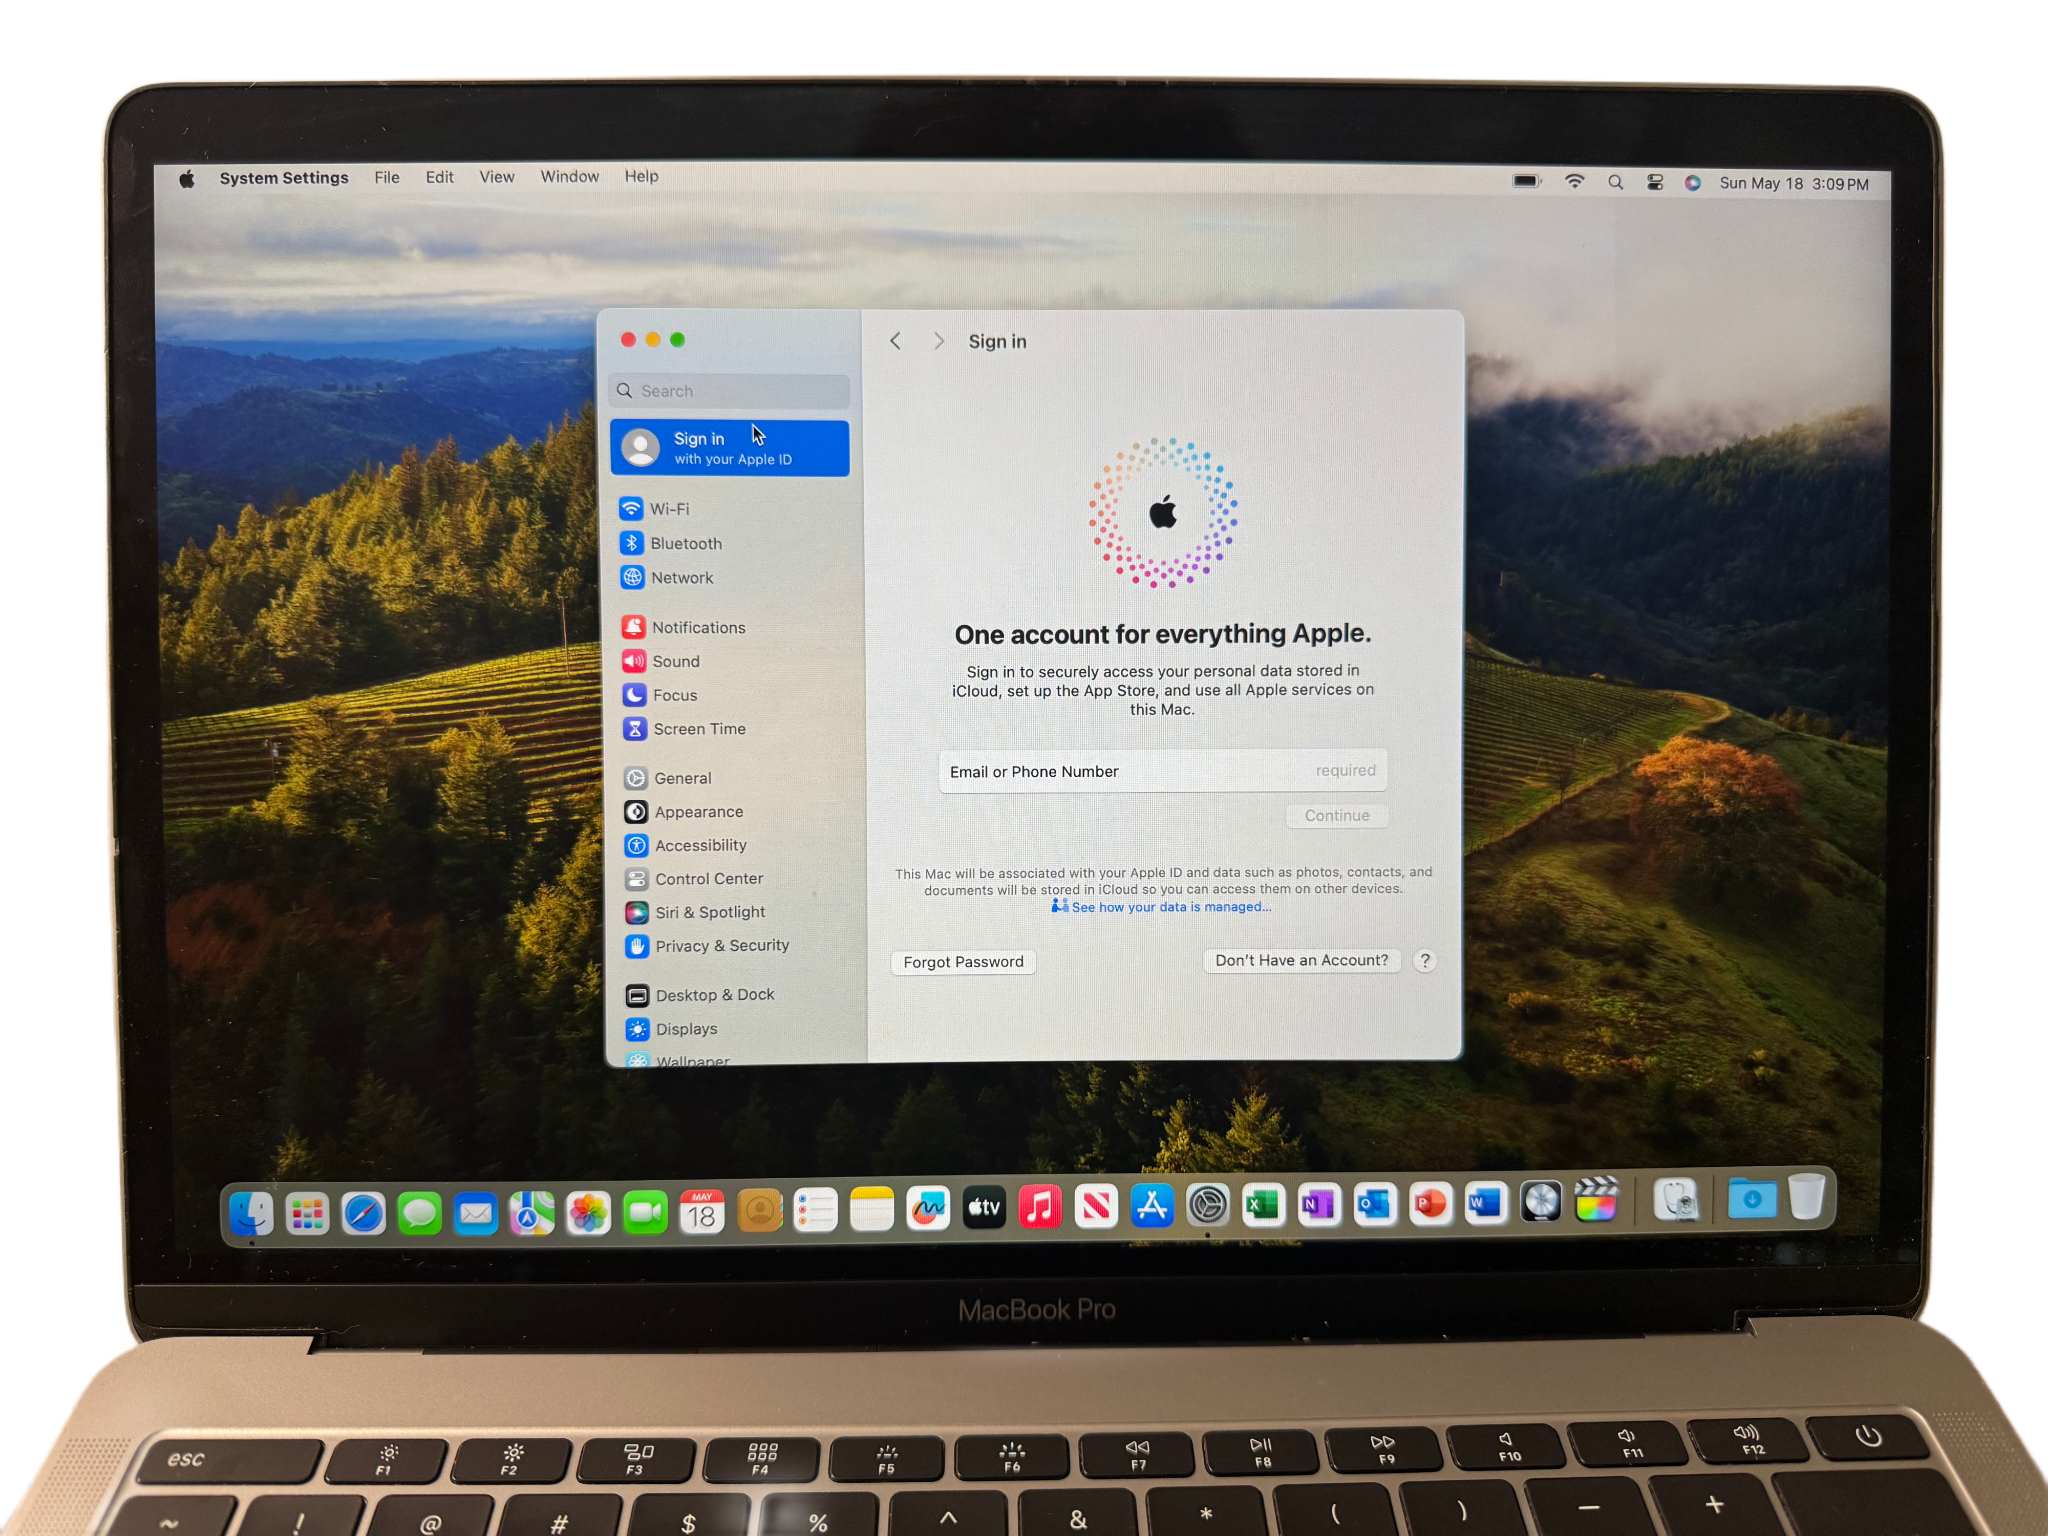Launch Safari from the Dock

coord(363,1214)
